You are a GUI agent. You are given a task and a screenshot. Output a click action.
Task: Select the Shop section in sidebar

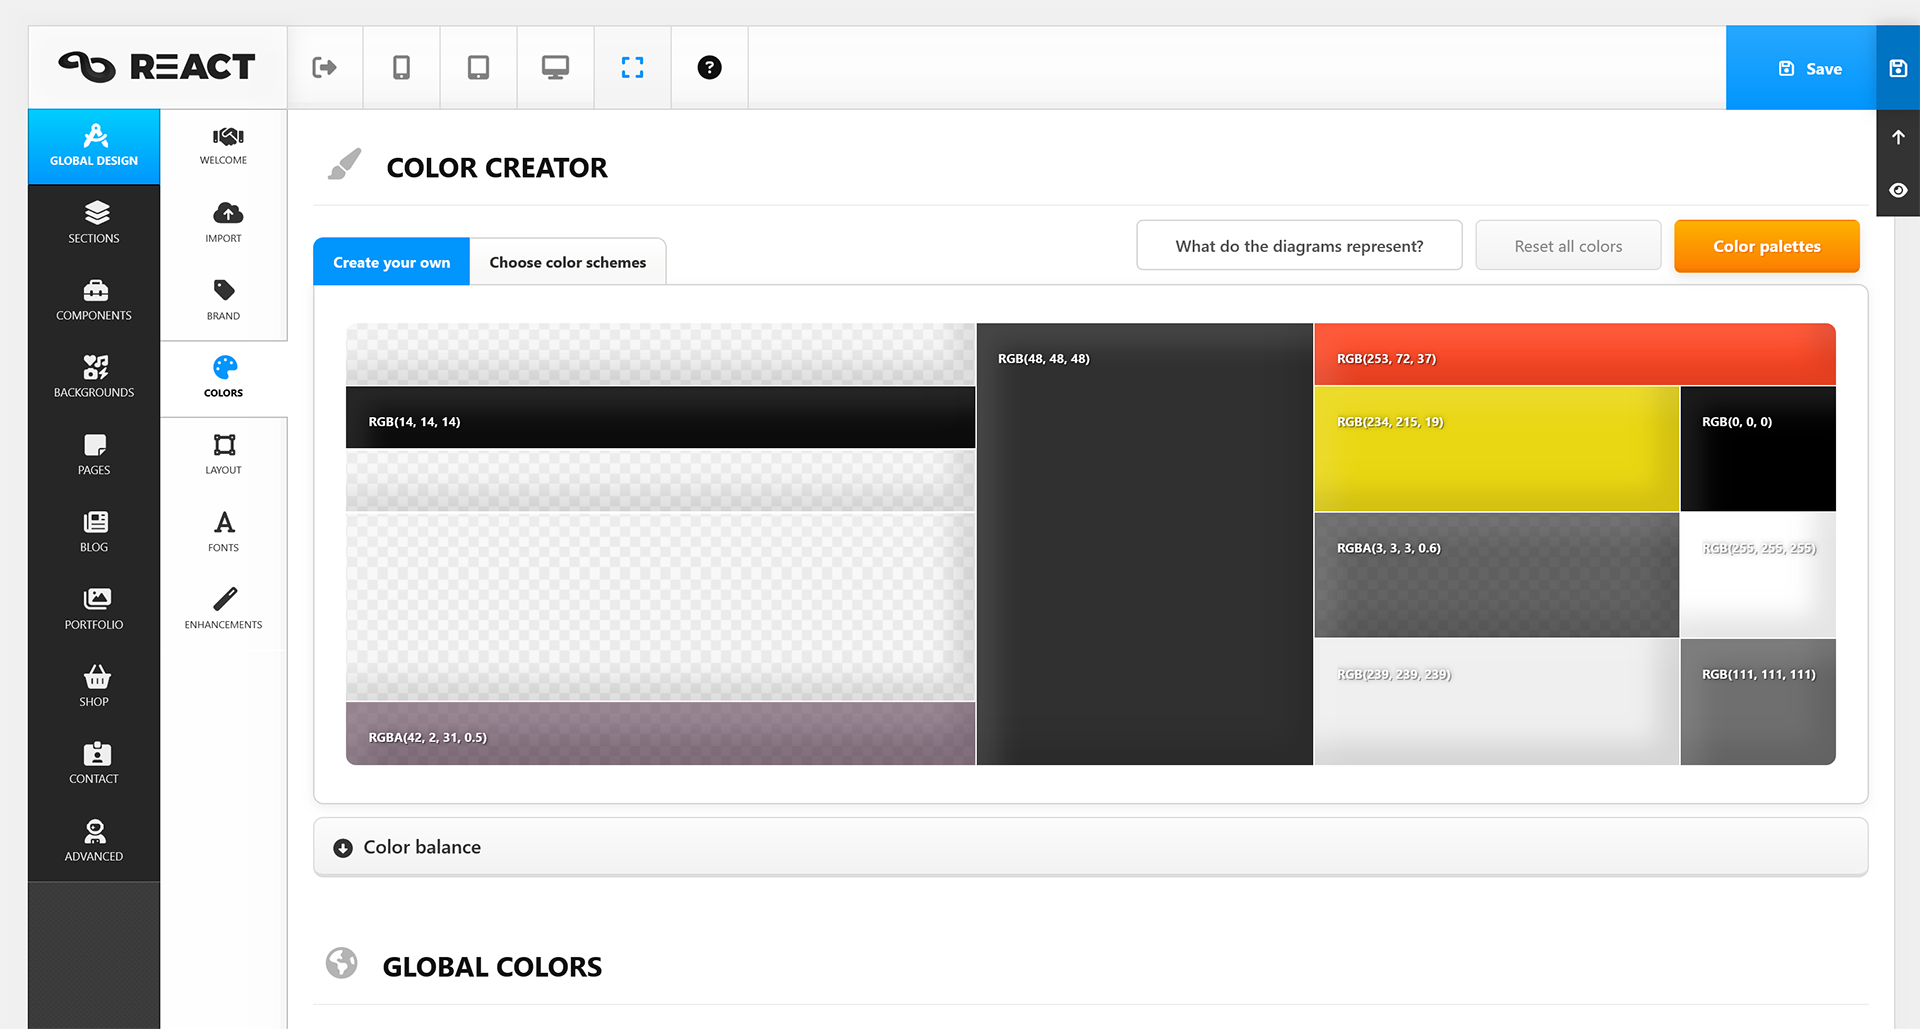[93, 684]
